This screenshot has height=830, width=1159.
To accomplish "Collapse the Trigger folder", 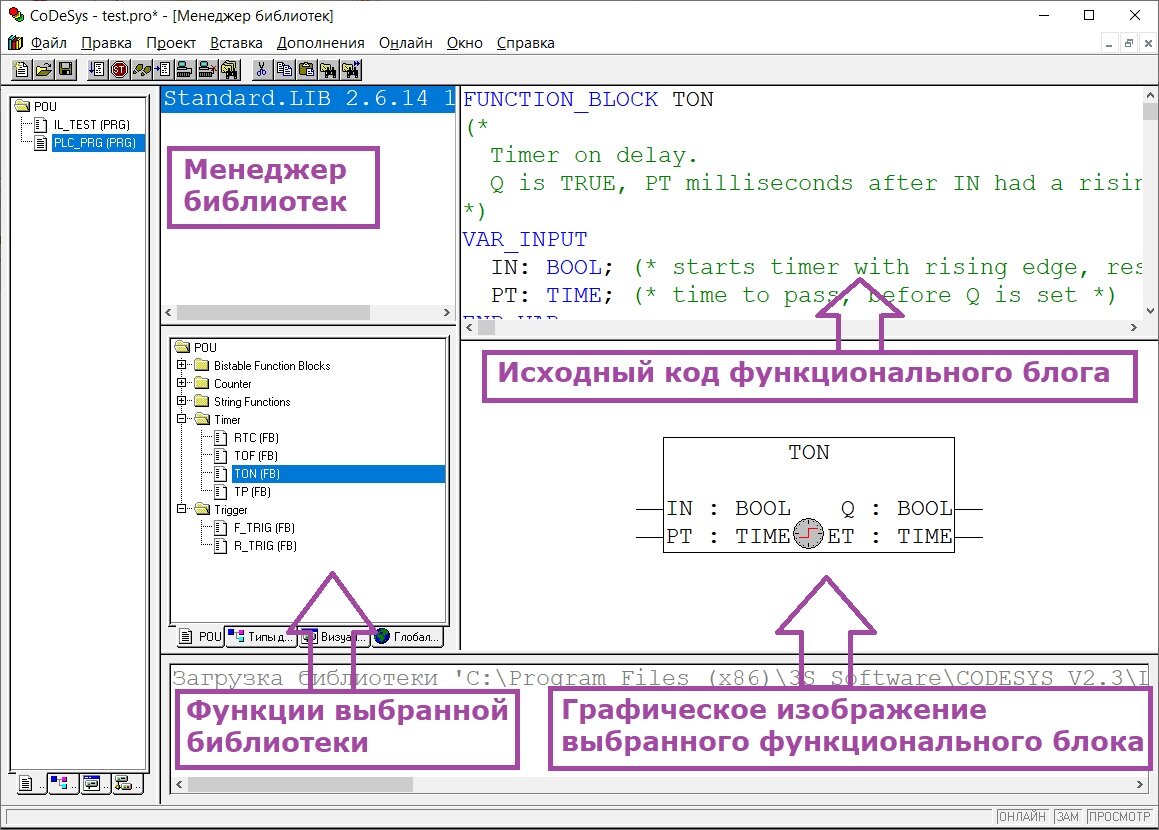I will (181, 509).
